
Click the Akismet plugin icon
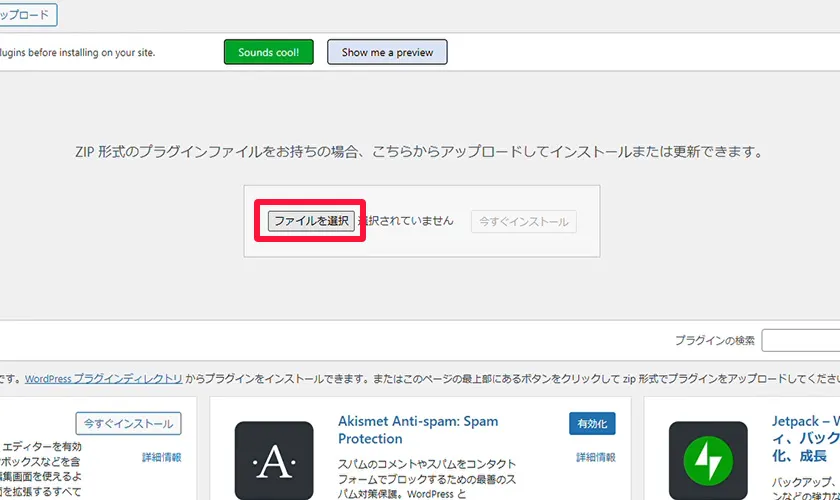click(x=274, y=460)
